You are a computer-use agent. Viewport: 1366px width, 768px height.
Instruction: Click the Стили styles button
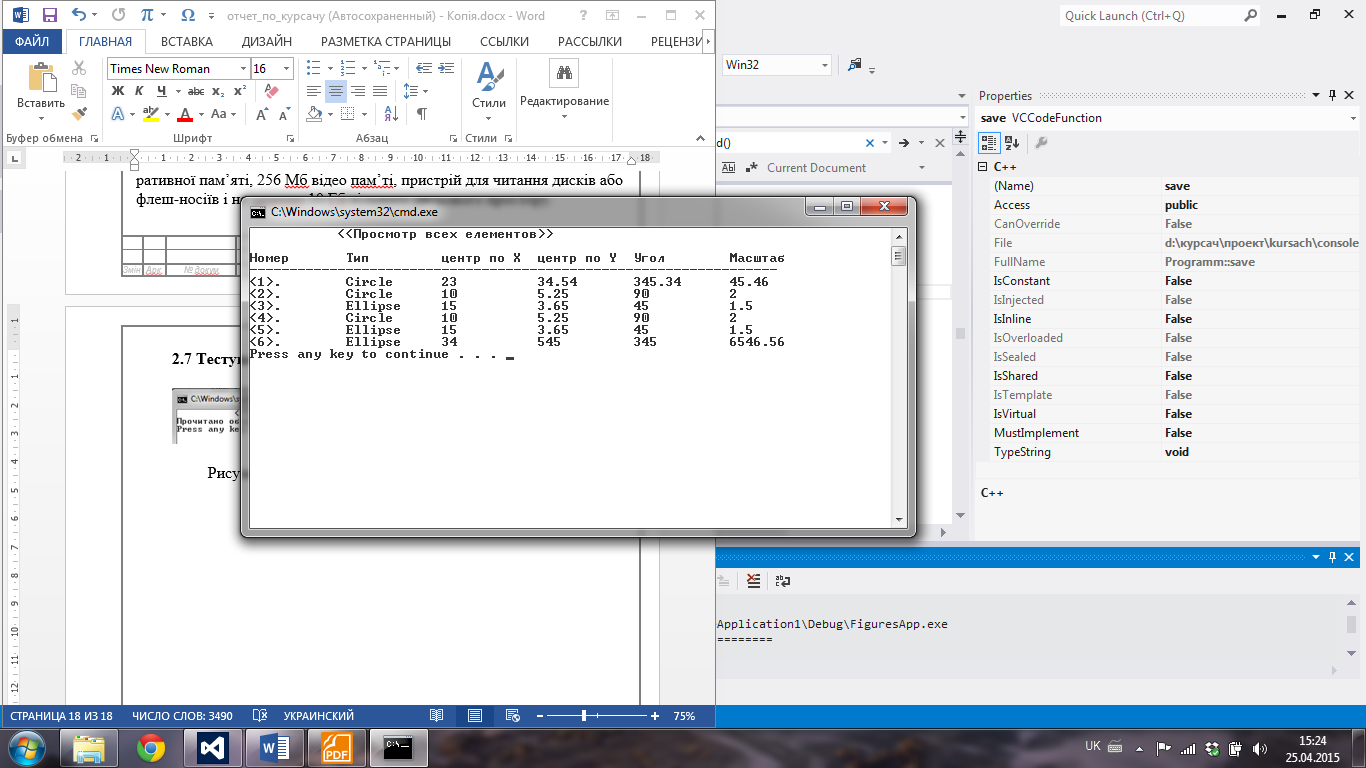pyautogui.click(x=489, y=85)
